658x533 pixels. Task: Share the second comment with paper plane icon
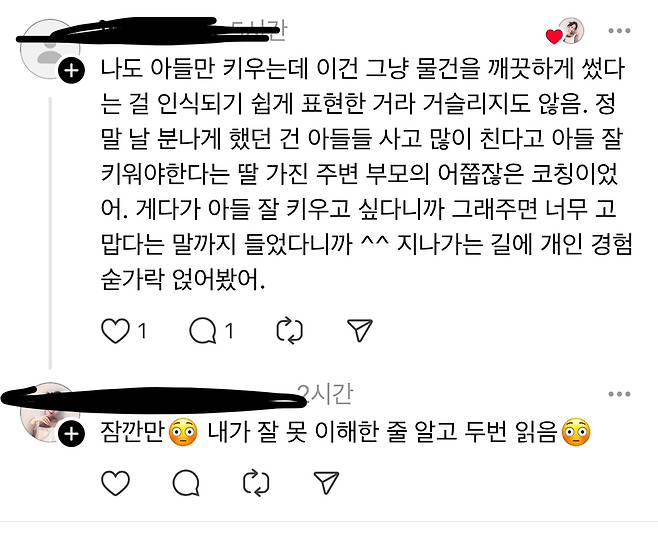click(x=326, y=482)
